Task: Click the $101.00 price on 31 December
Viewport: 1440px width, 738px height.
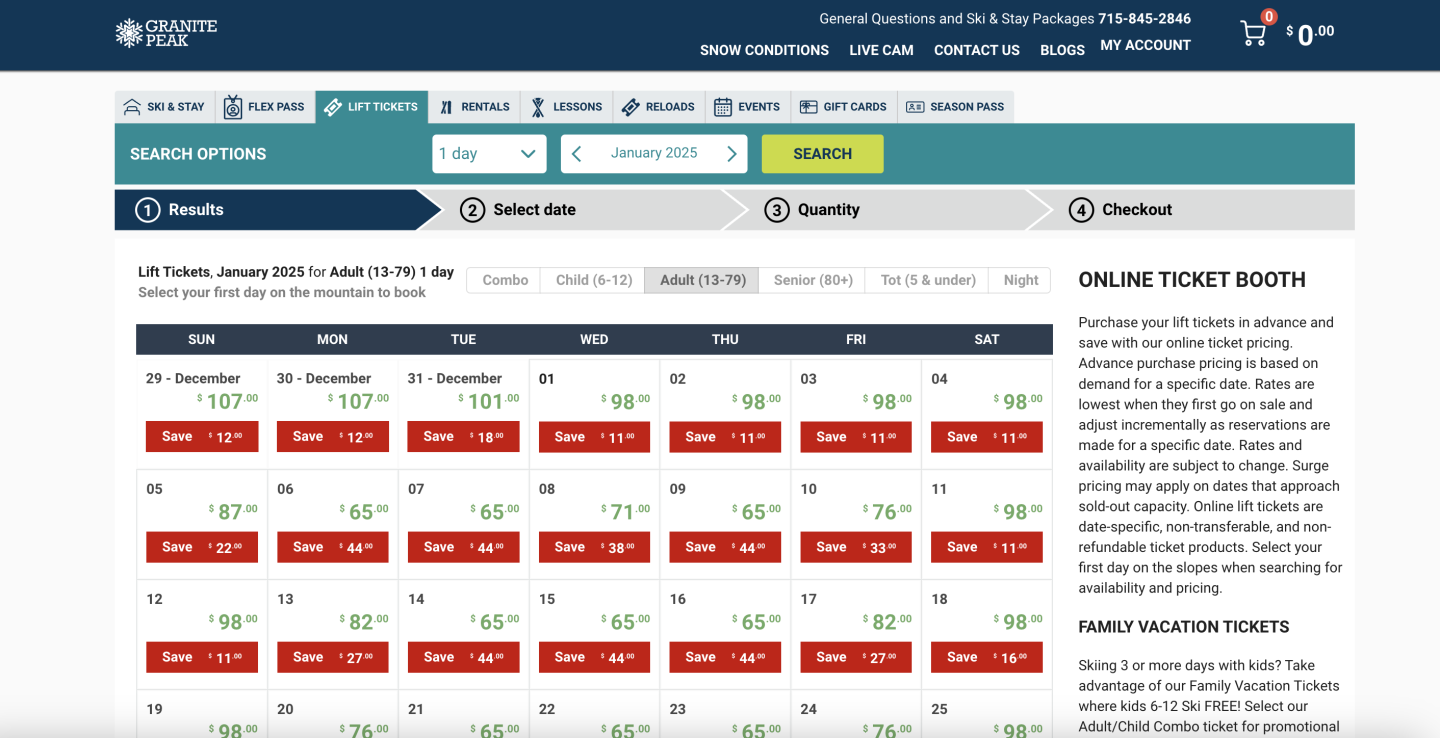Action: click(489, 401)
